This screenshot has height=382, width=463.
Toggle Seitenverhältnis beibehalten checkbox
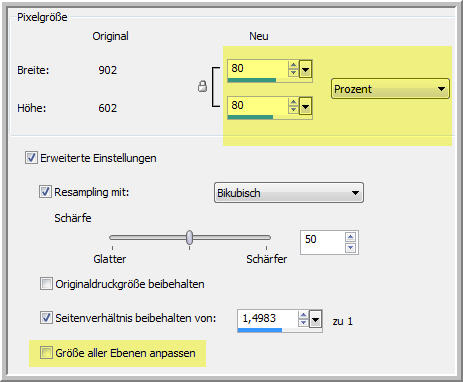[x=46, y=317]
